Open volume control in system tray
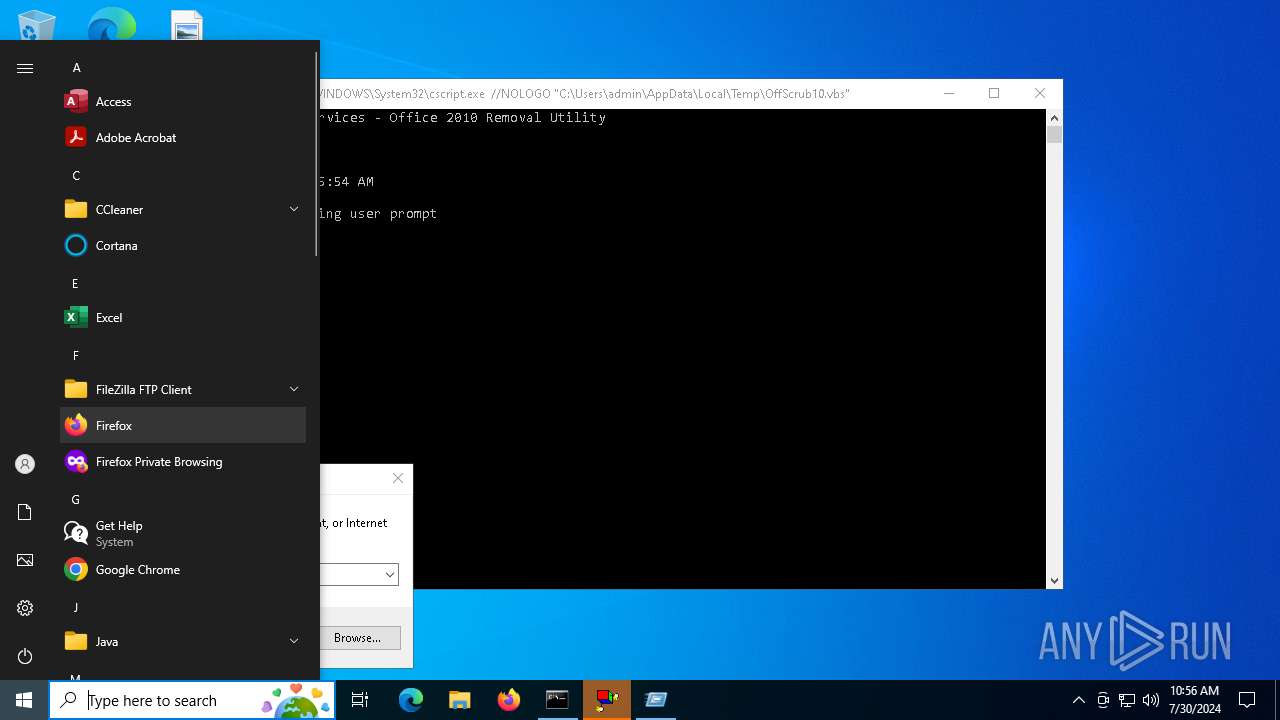Viewport: 1280px width, 720px height. [x=1151, y=700]
